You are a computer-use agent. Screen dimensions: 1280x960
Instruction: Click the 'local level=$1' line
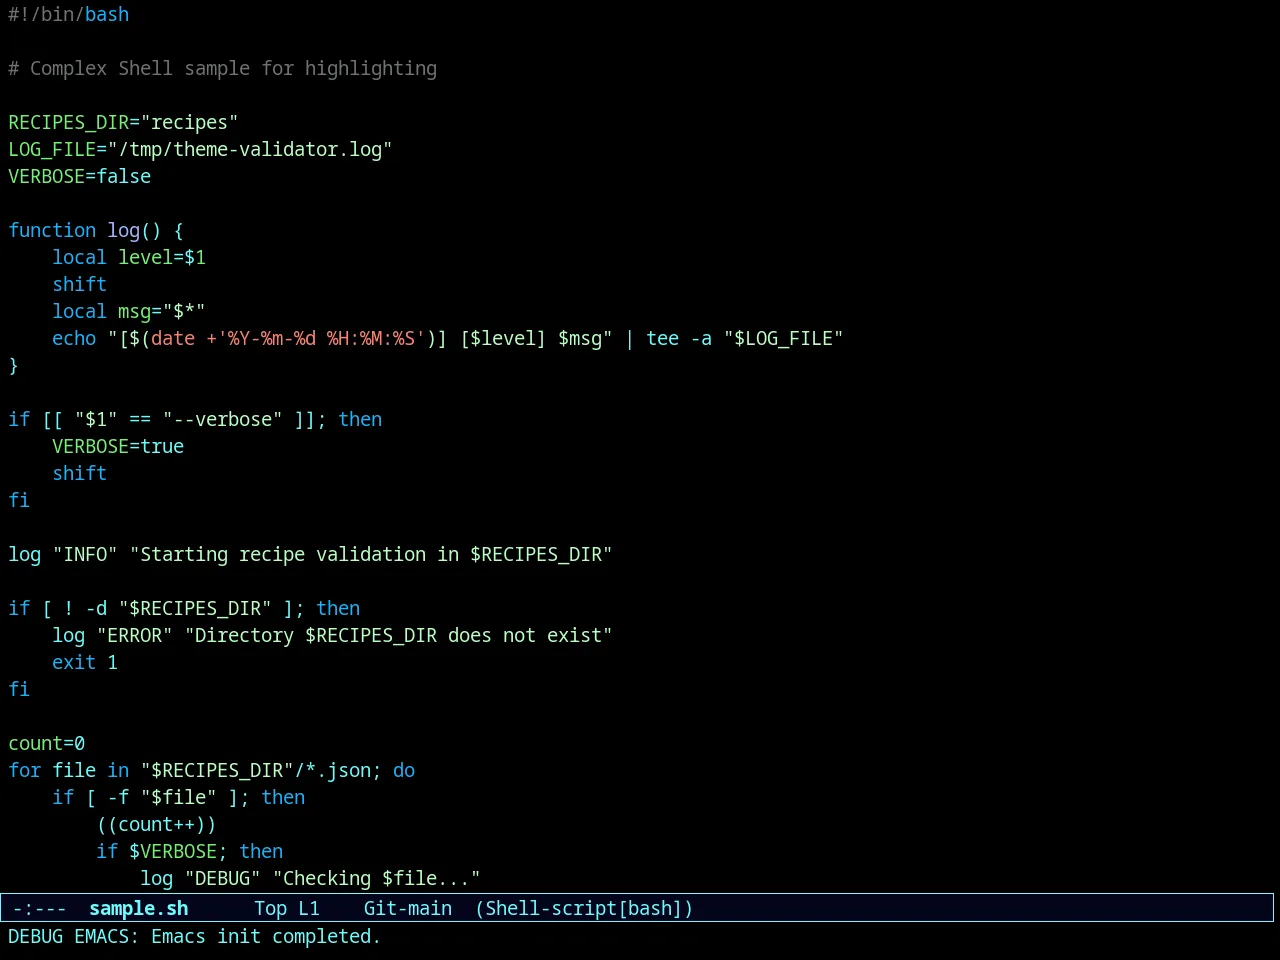point(129,257)
